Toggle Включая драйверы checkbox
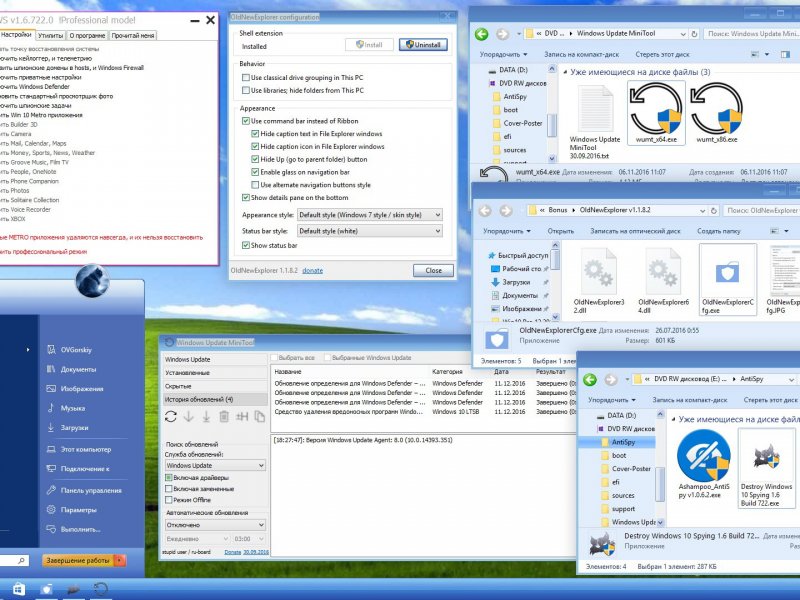This screenshot has height=600, width=800. pyautogui.click(x=168, y=478)
